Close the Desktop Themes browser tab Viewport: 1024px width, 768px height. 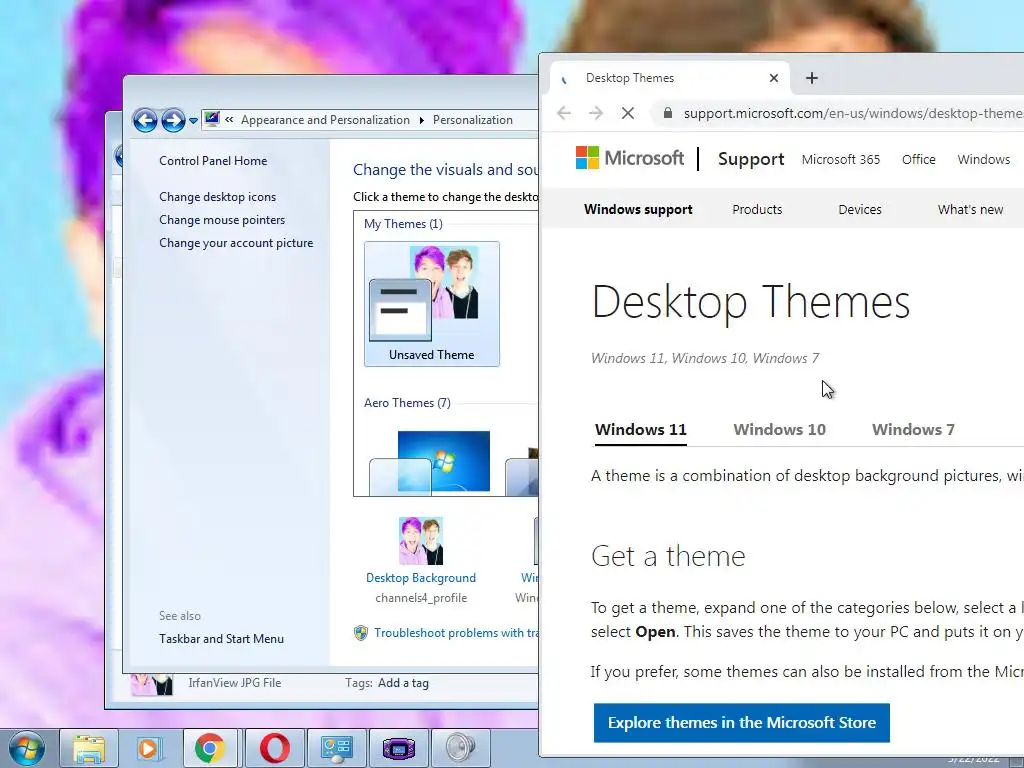pyautogui.click(x=774, y=78)
